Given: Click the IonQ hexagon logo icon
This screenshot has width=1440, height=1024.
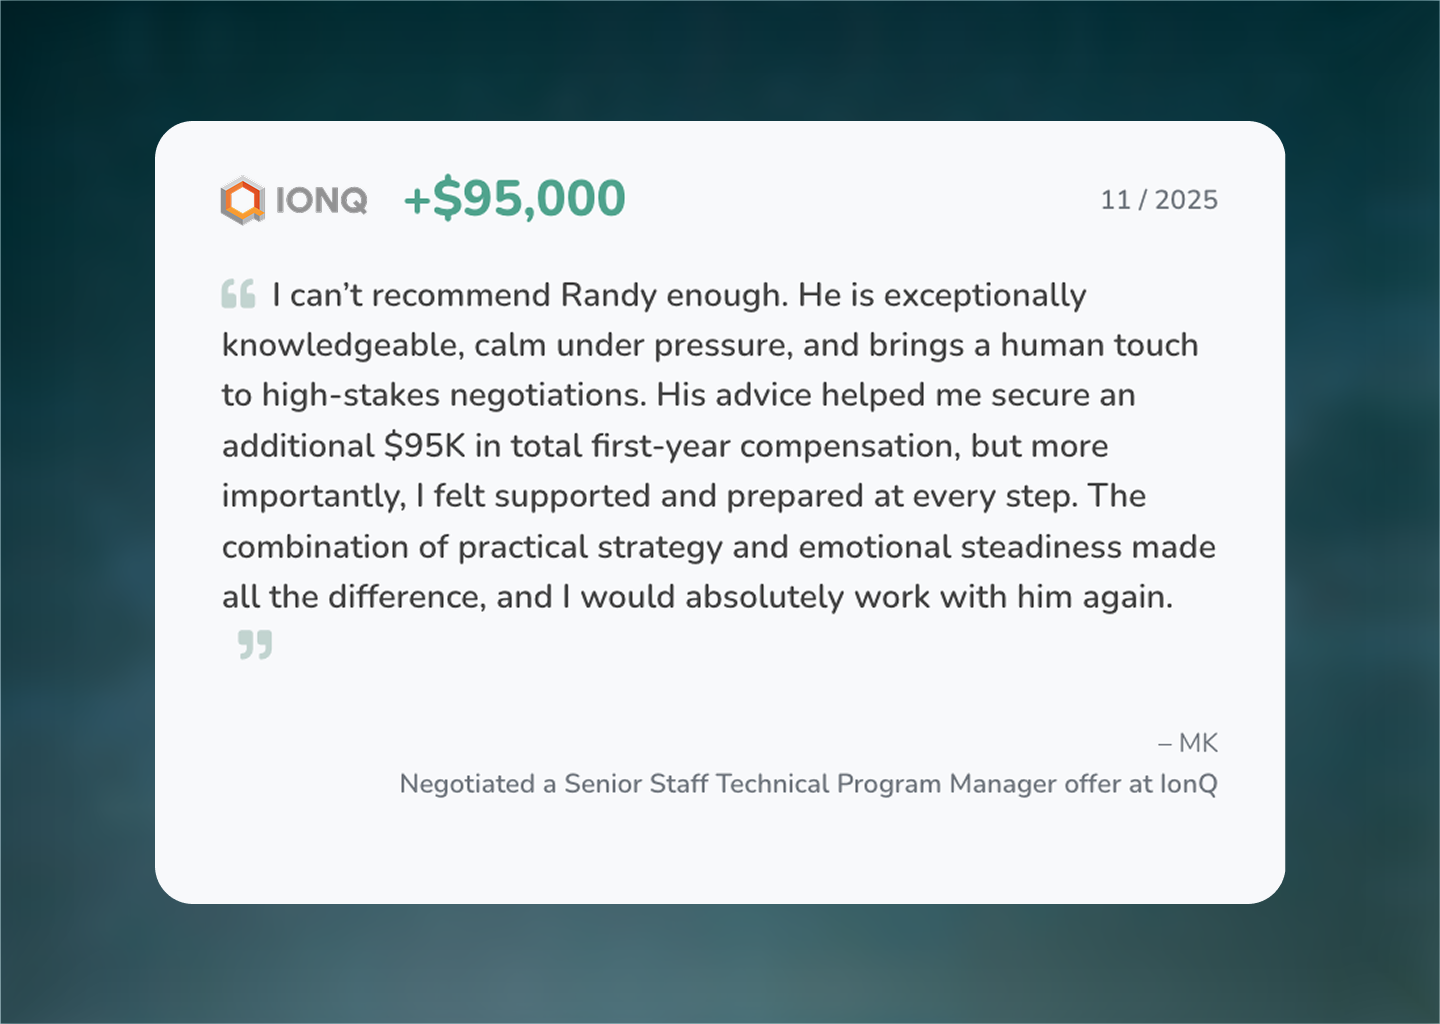Looking at the screenshot, I should 242,200.
